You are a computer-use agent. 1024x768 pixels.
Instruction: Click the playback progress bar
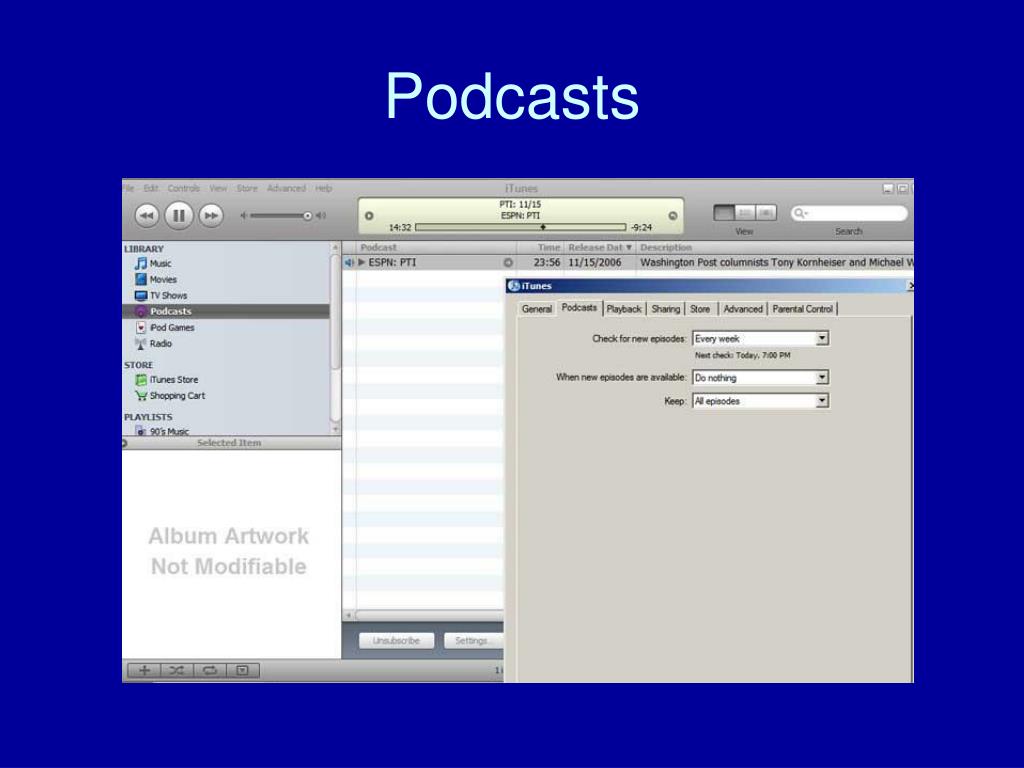point(520,227)
